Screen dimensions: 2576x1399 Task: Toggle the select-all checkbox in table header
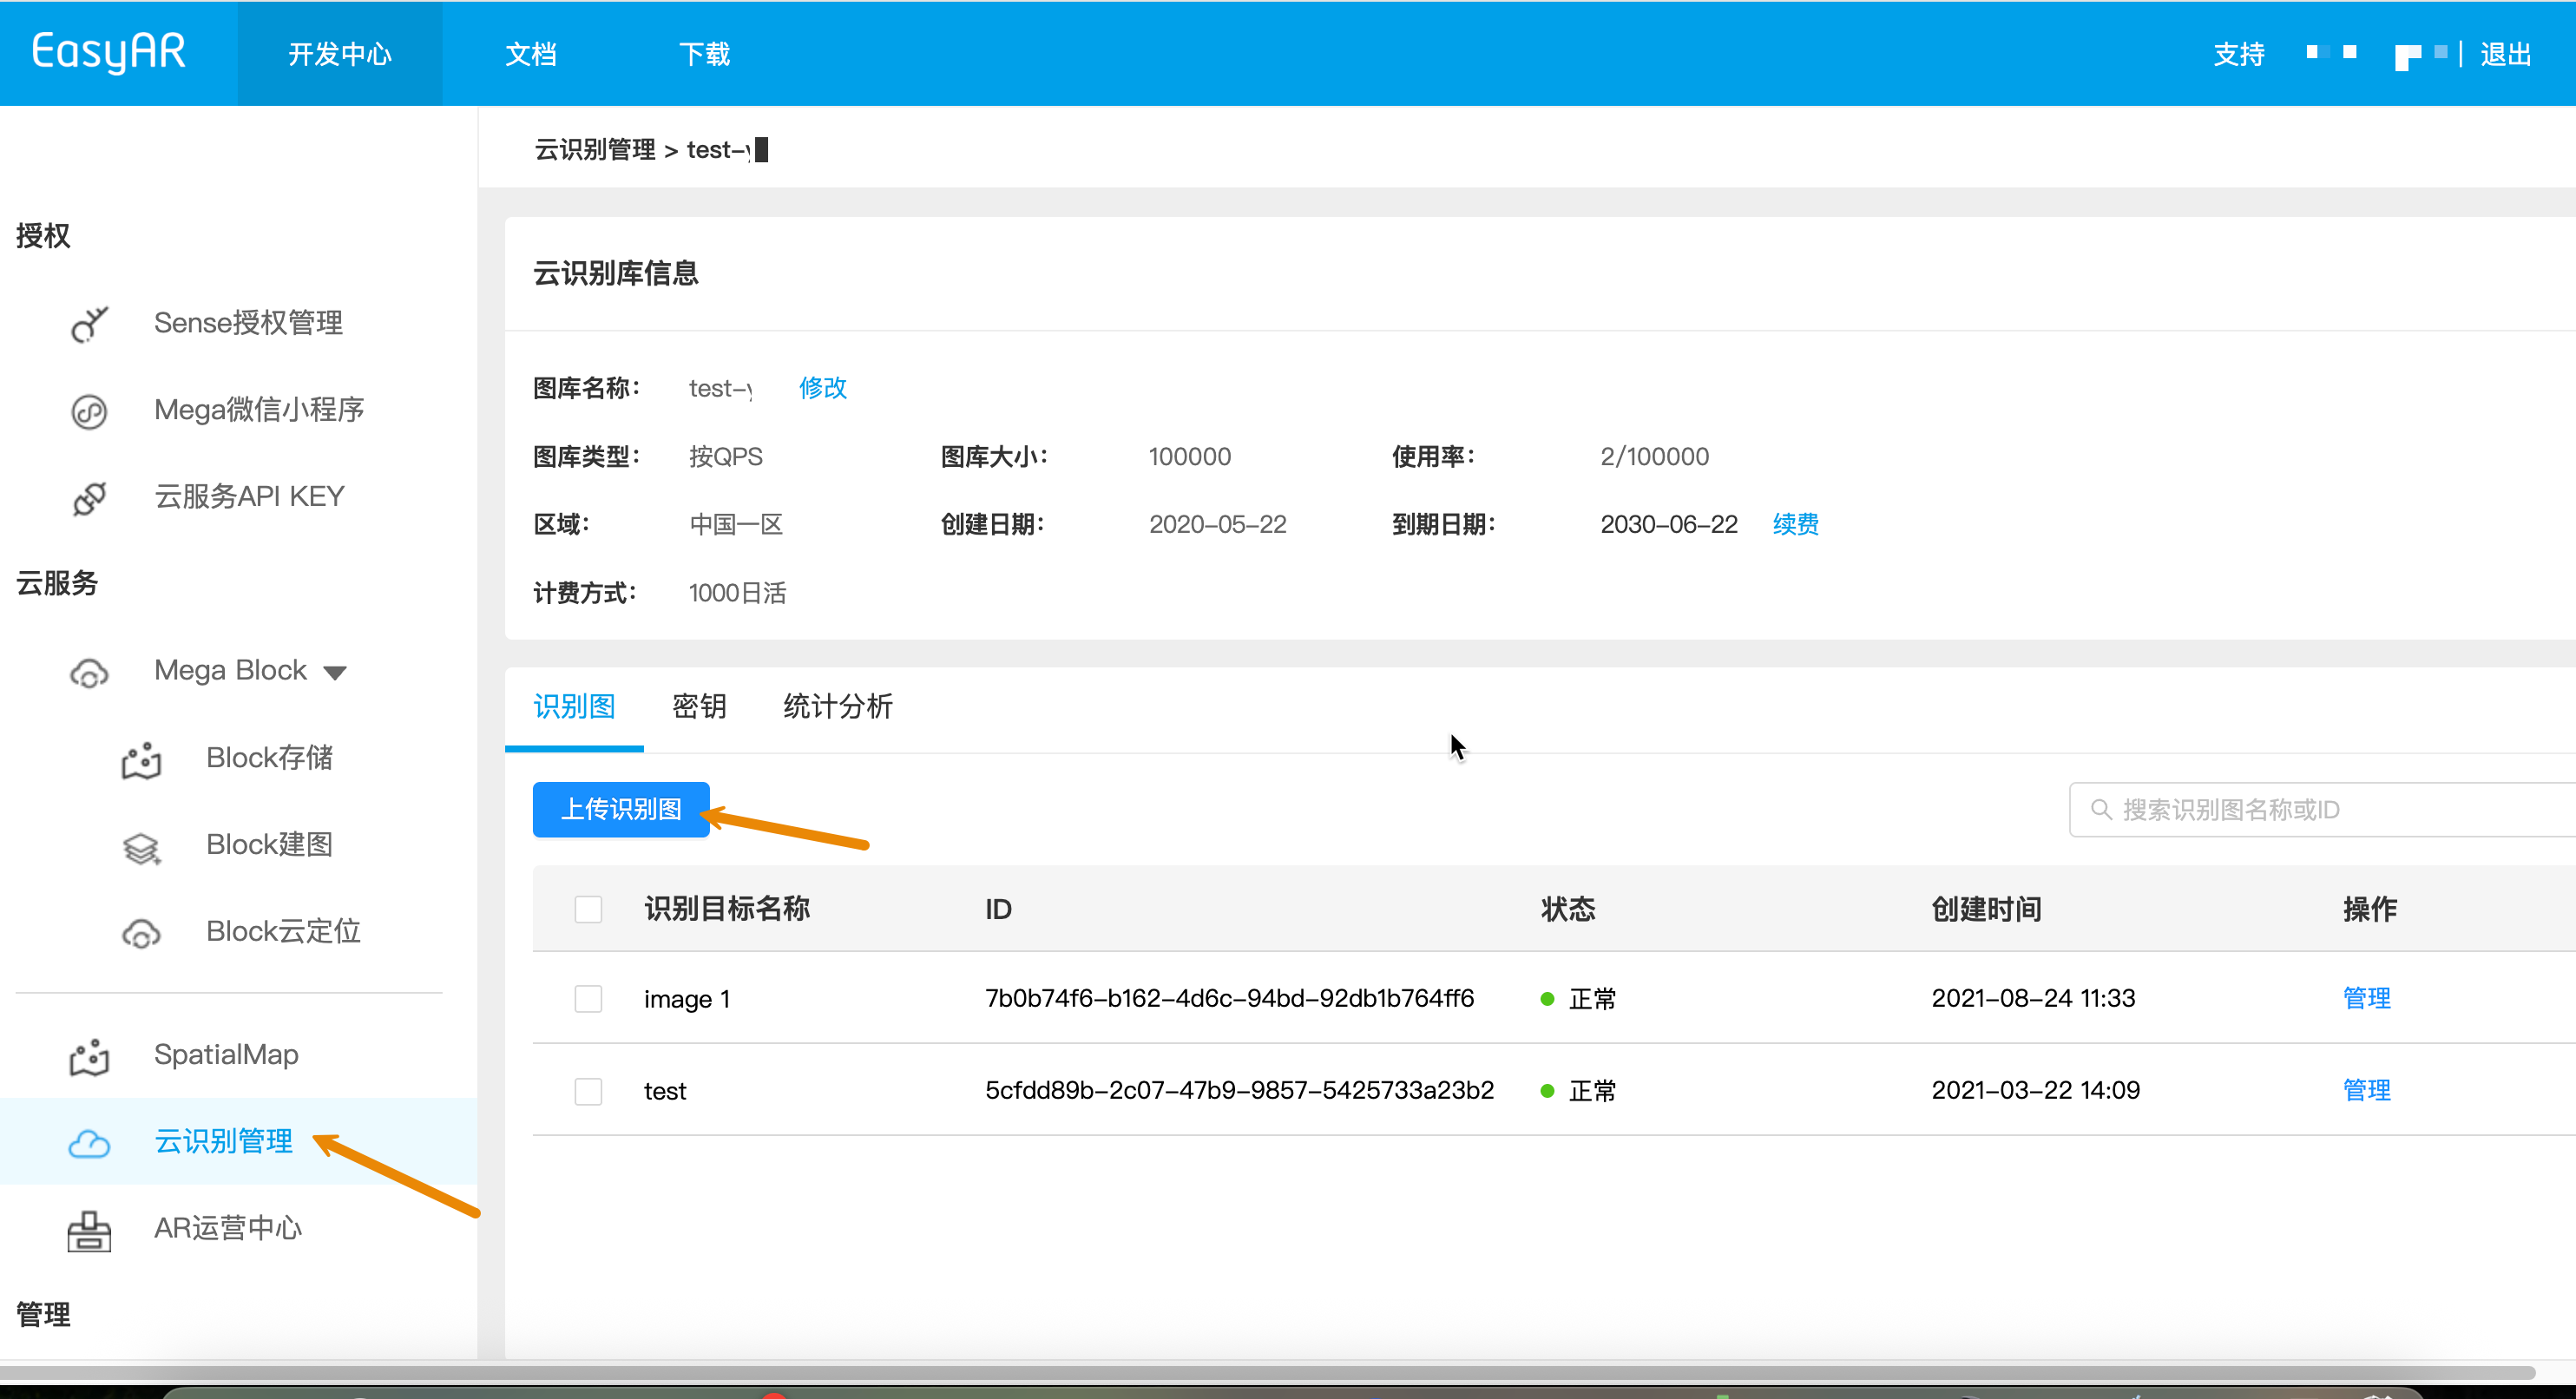pos(588,909)
